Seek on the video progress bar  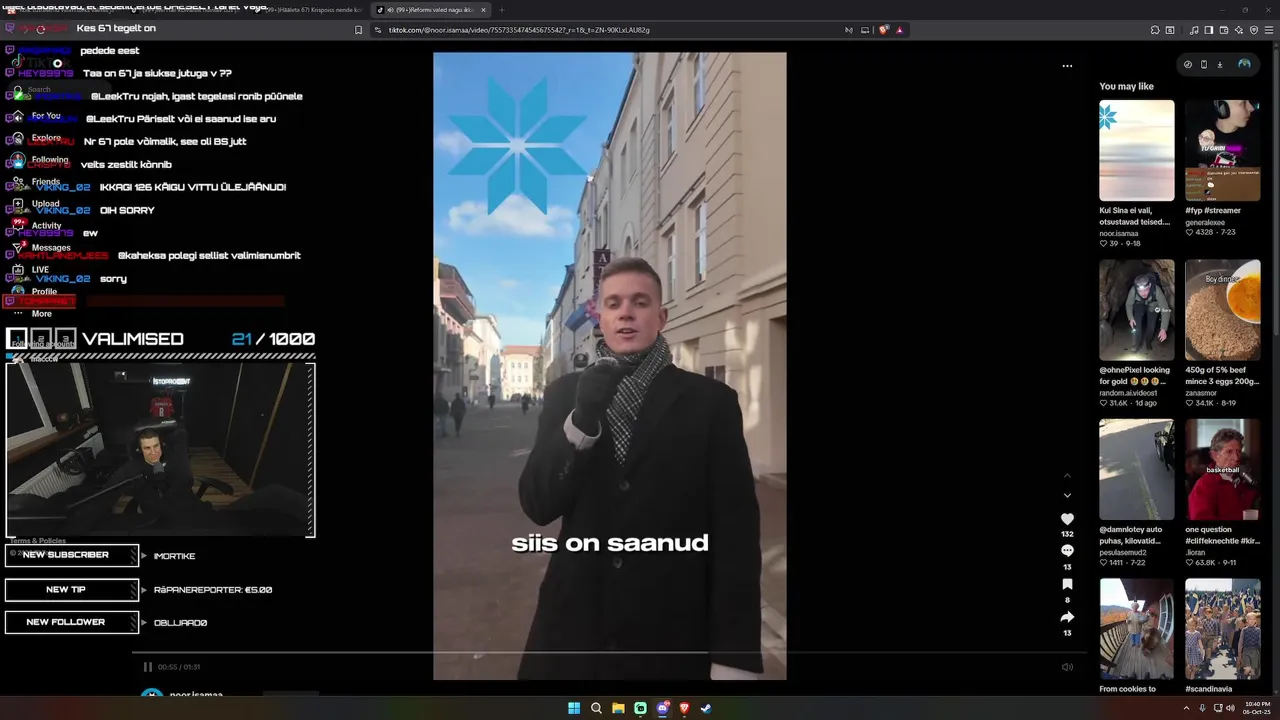pyautogui.click(x=609, y=653)
